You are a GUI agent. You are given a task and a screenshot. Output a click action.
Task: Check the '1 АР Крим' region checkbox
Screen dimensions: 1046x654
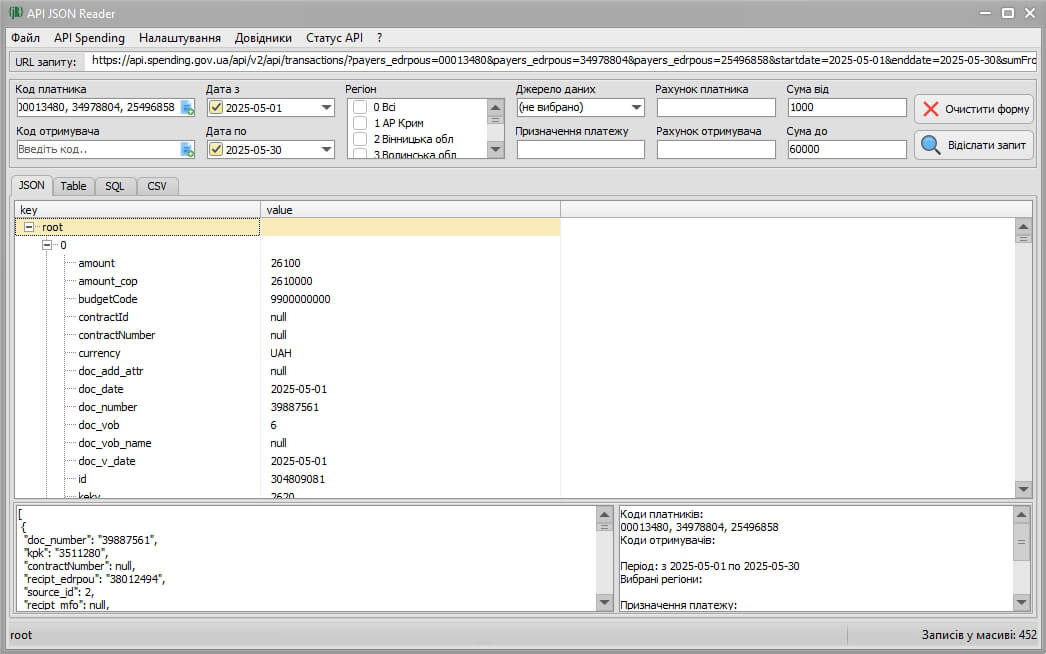click(x=360, y=123)
